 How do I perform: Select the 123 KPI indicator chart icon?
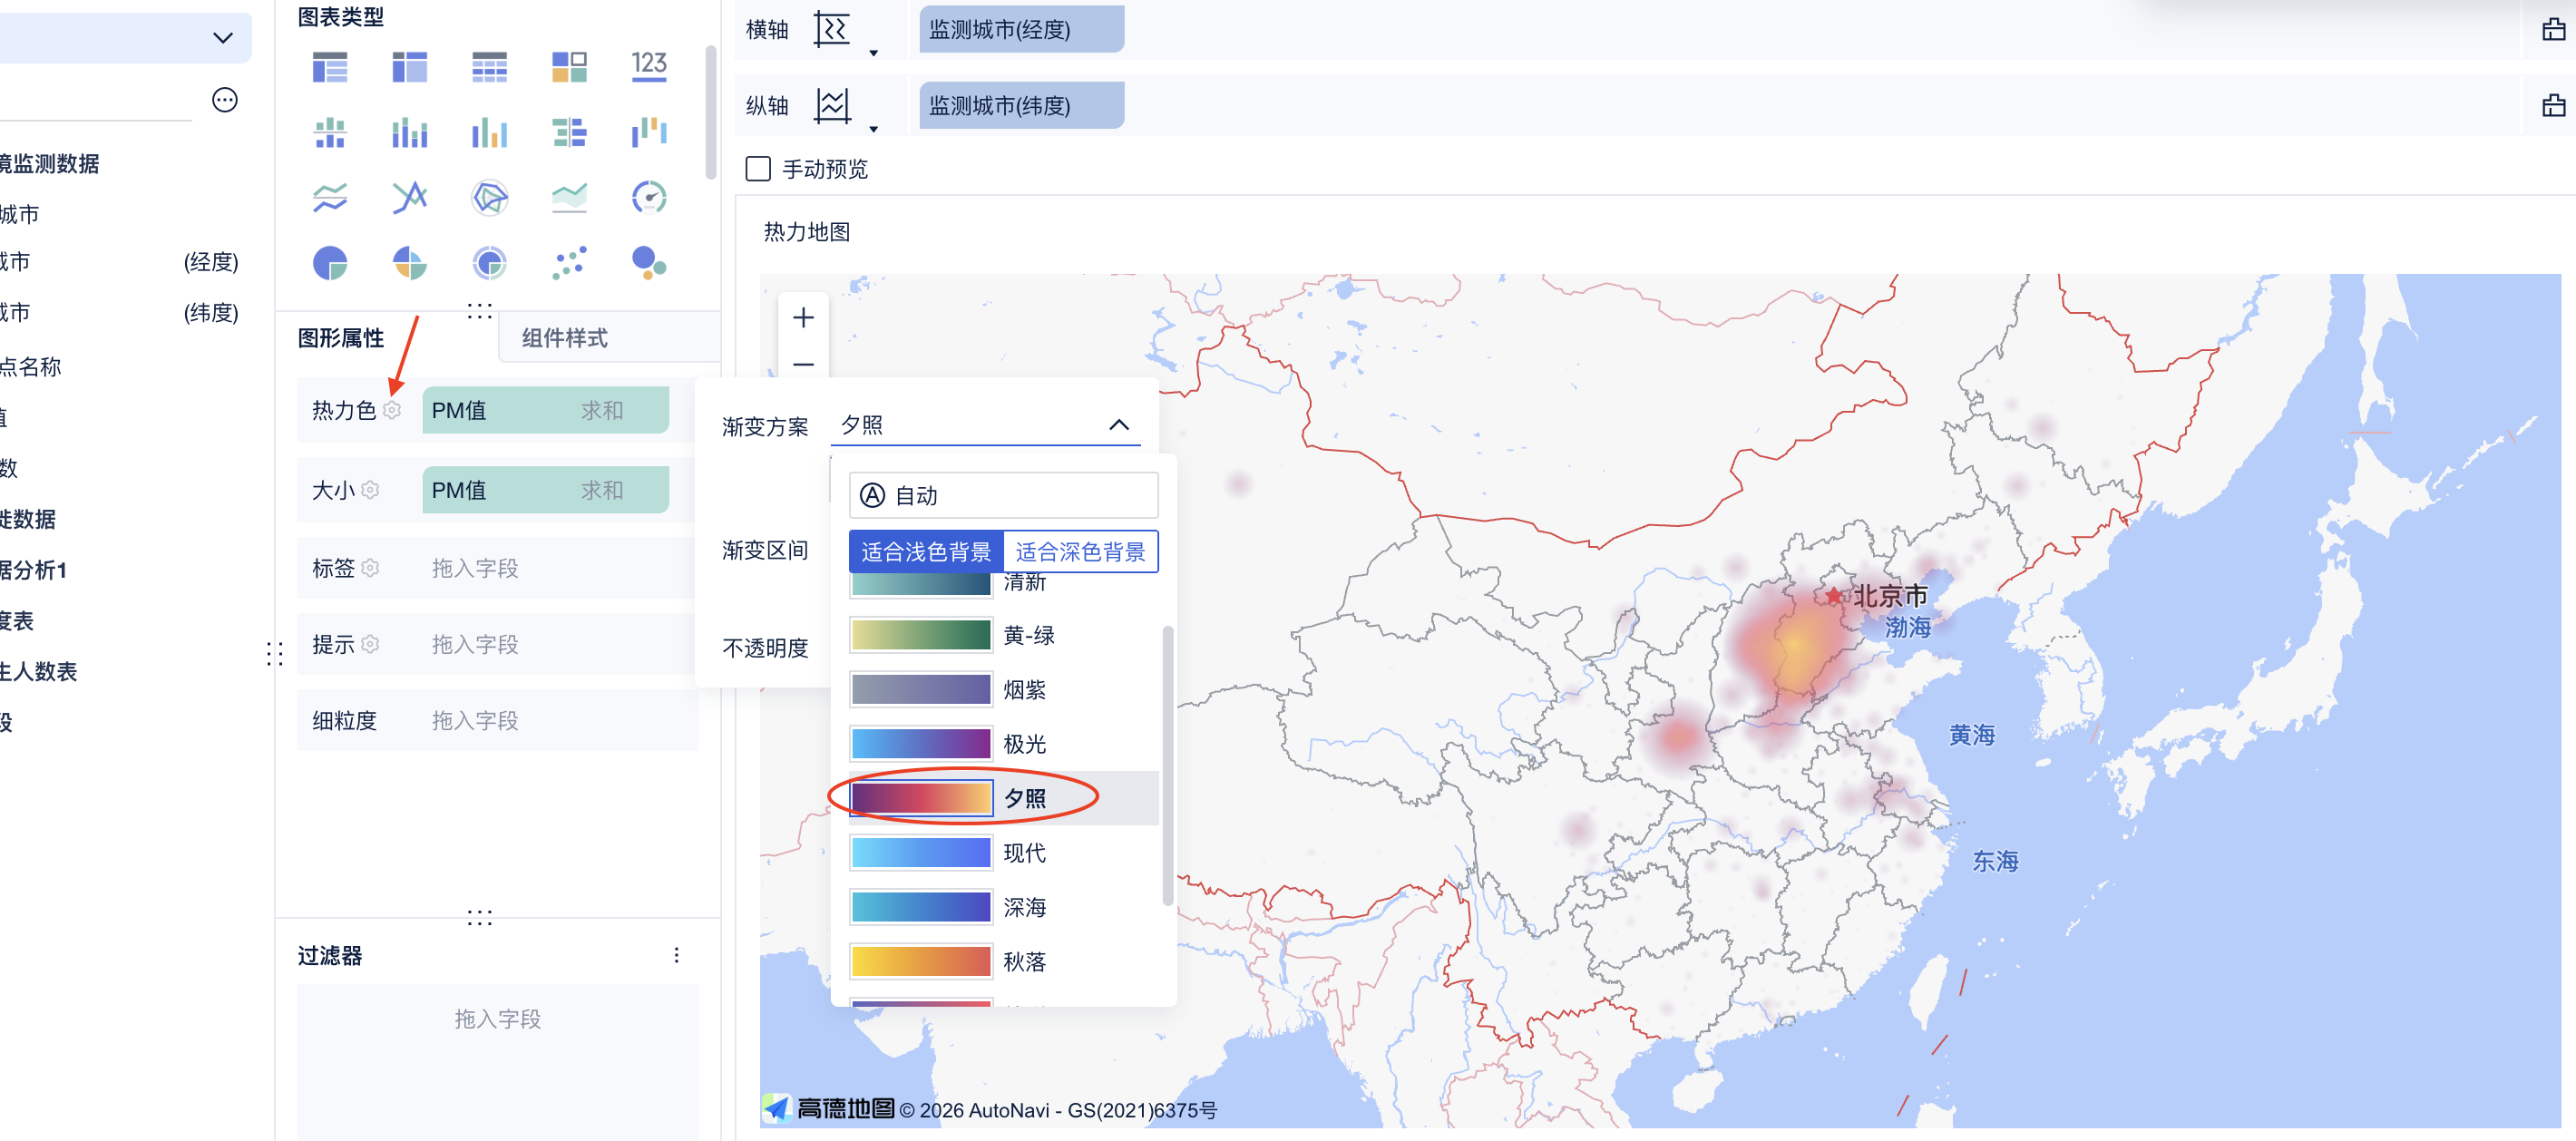pos(649,67)
